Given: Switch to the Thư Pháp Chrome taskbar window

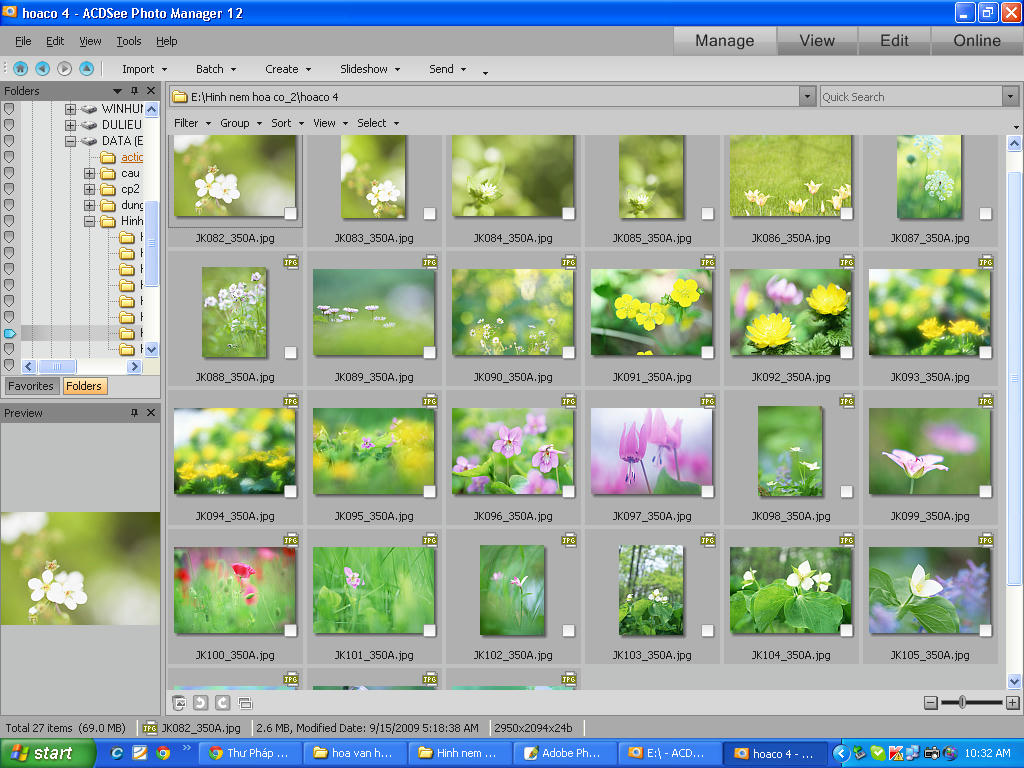Looking at the screenshot, I should (250, 753).
